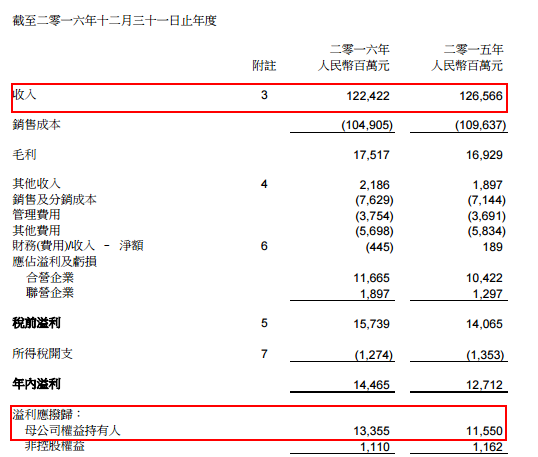Select the 2016 revenue figure 122,422
The width and height of the screenshot is (538, 457).
368,96
